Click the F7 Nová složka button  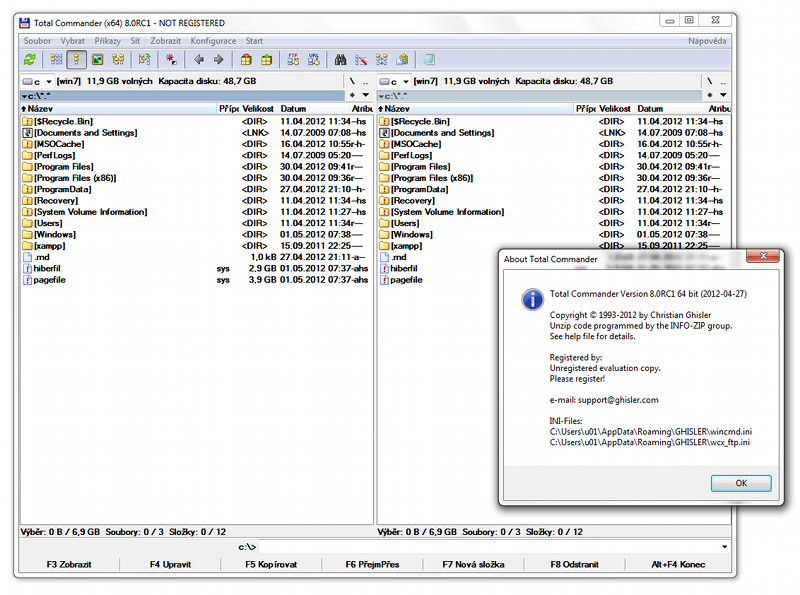[473, 564]
